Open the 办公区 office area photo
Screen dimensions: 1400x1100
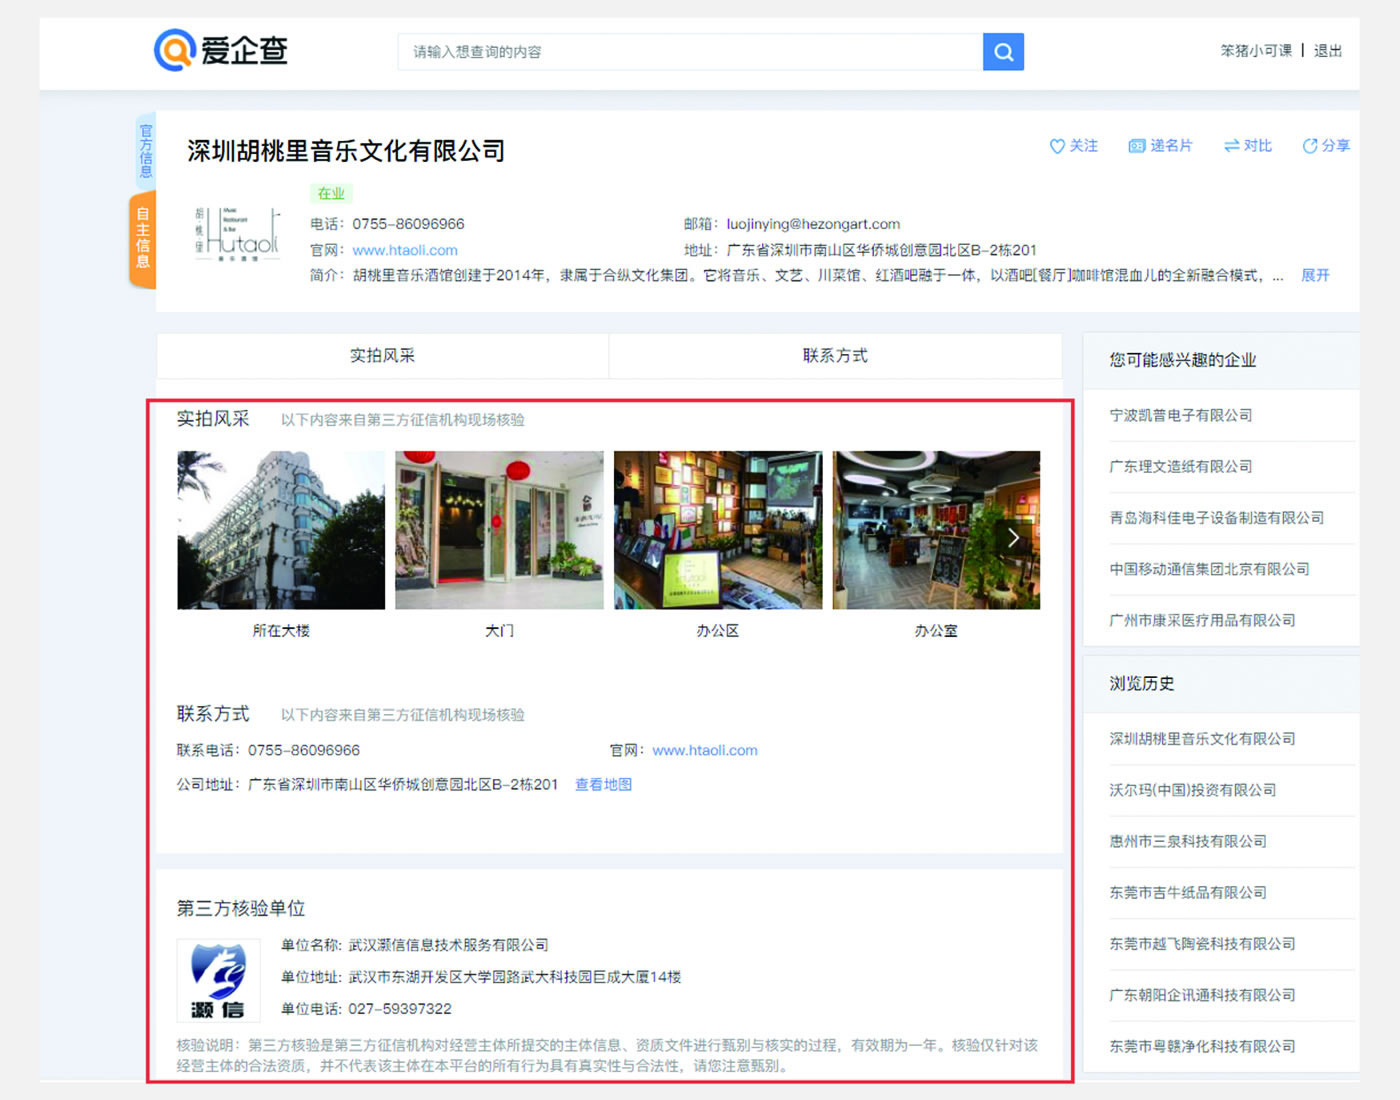pyautogui.click(x=718, y=530)
